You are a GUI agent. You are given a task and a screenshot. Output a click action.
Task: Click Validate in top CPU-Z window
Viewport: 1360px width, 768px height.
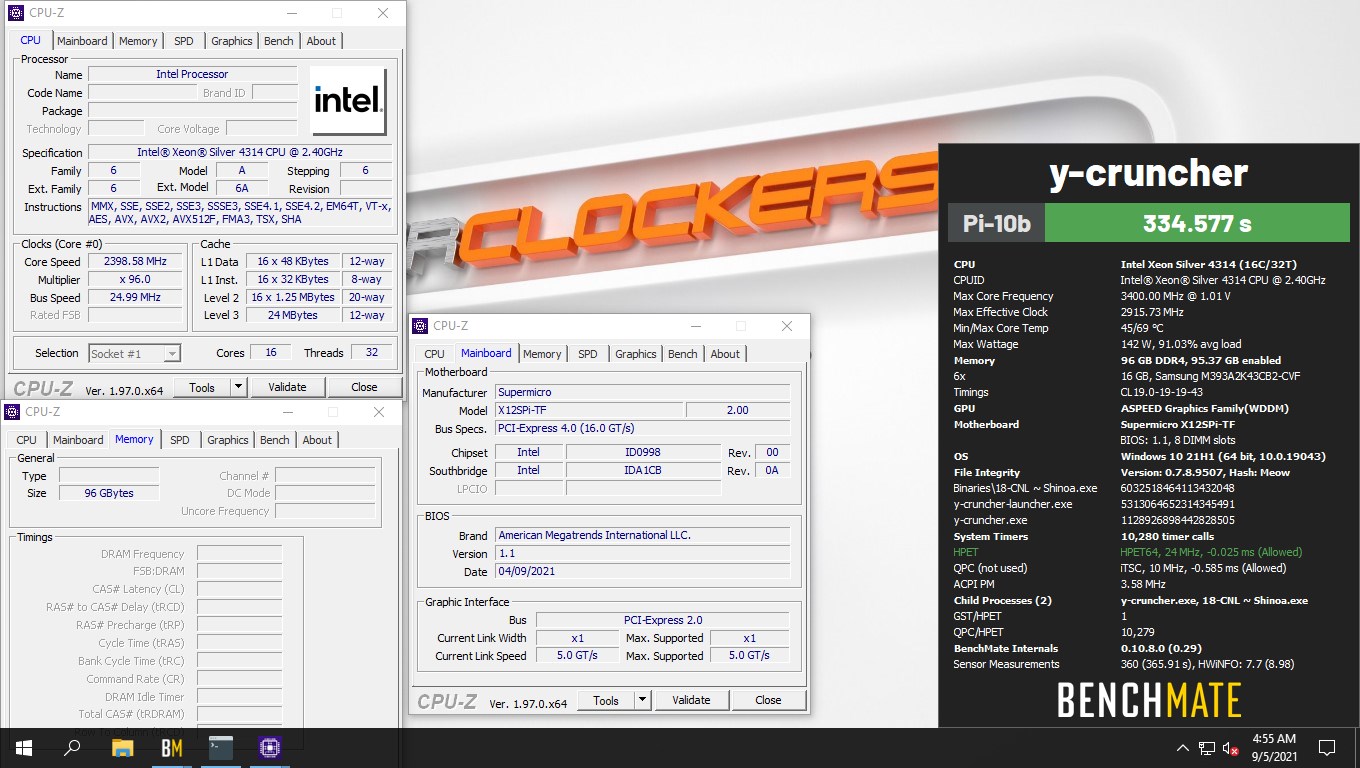[x=287, y=387]
